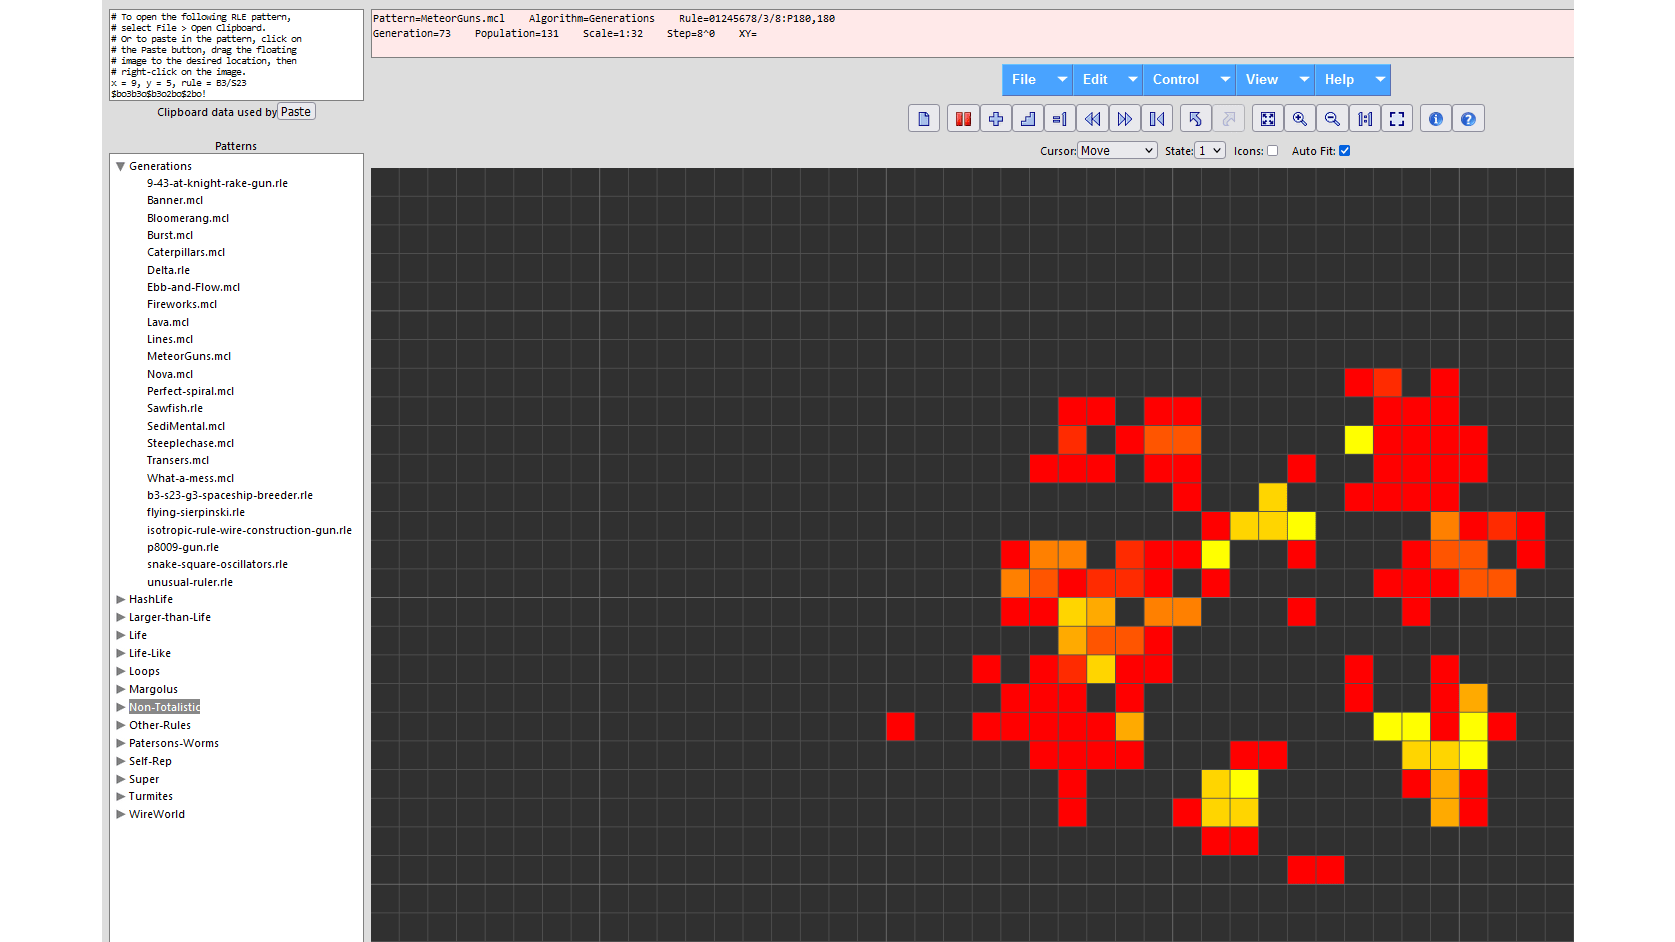
Task: Expand the Self-Rep folder
Action: point(120,762)
